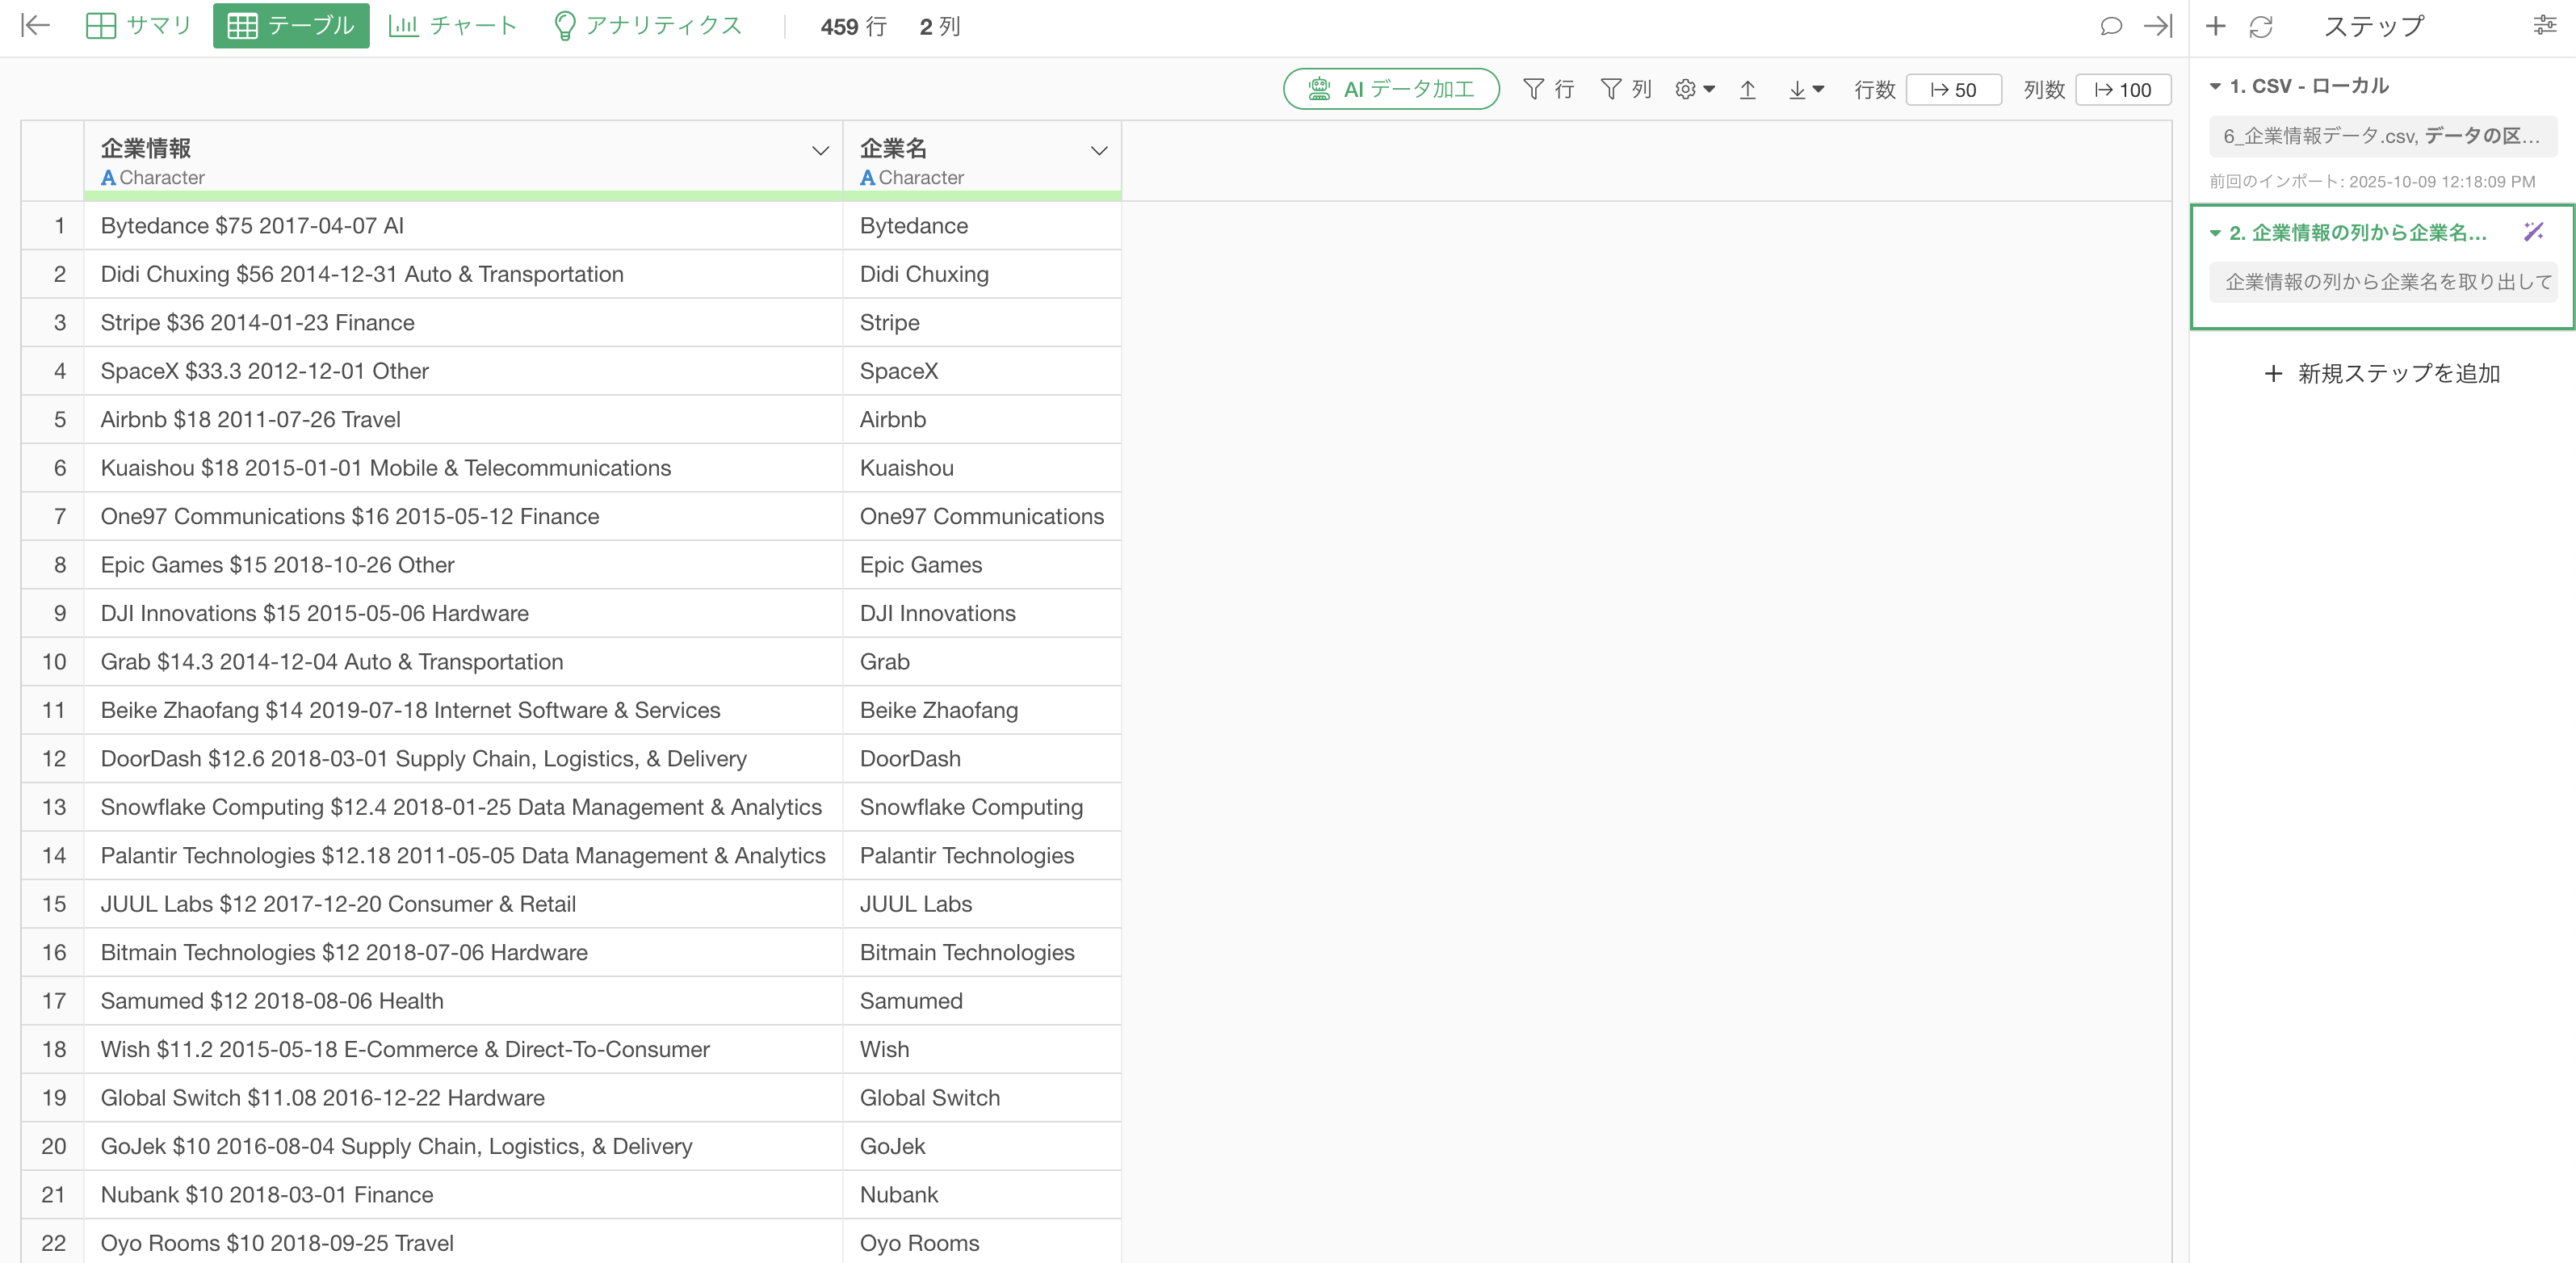This screenshot has width=2576, height=1263.
Task: Collapse the 1. CSV - ローカル step
Action: tap(2215, 87)
